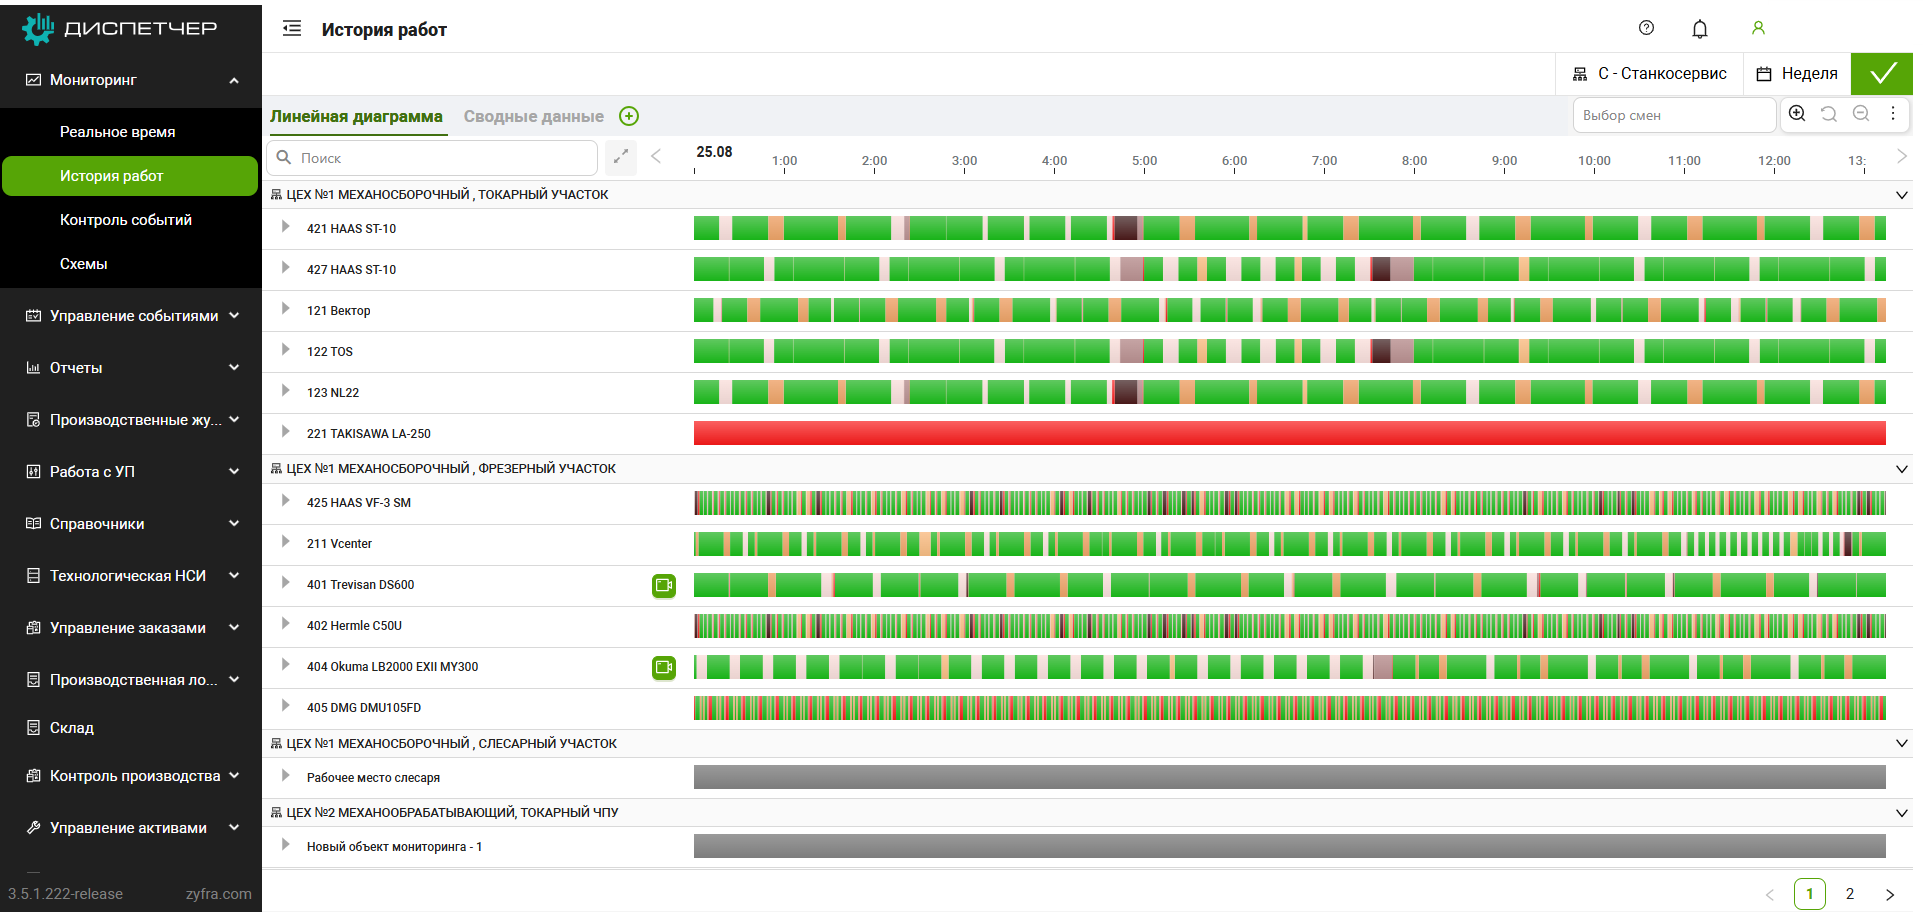Open camera for 401 Trevisan DS600
Screen dimensions: 1924x912
click(664, 585)
